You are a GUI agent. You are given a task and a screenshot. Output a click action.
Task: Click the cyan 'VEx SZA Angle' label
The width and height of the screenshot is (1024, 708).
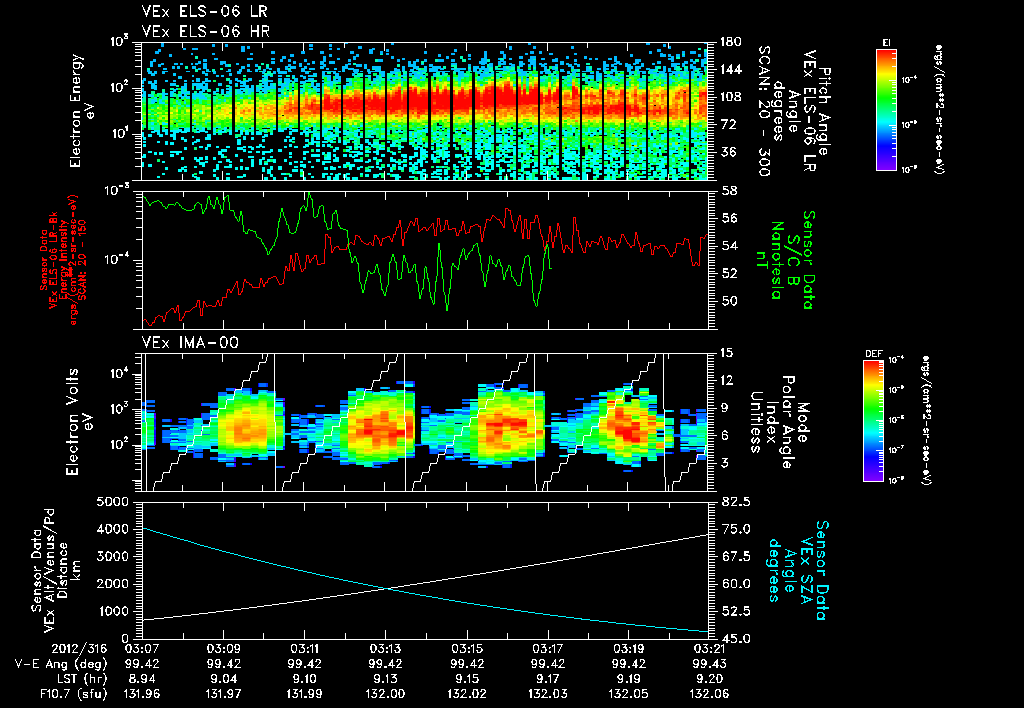pos(798,570)
